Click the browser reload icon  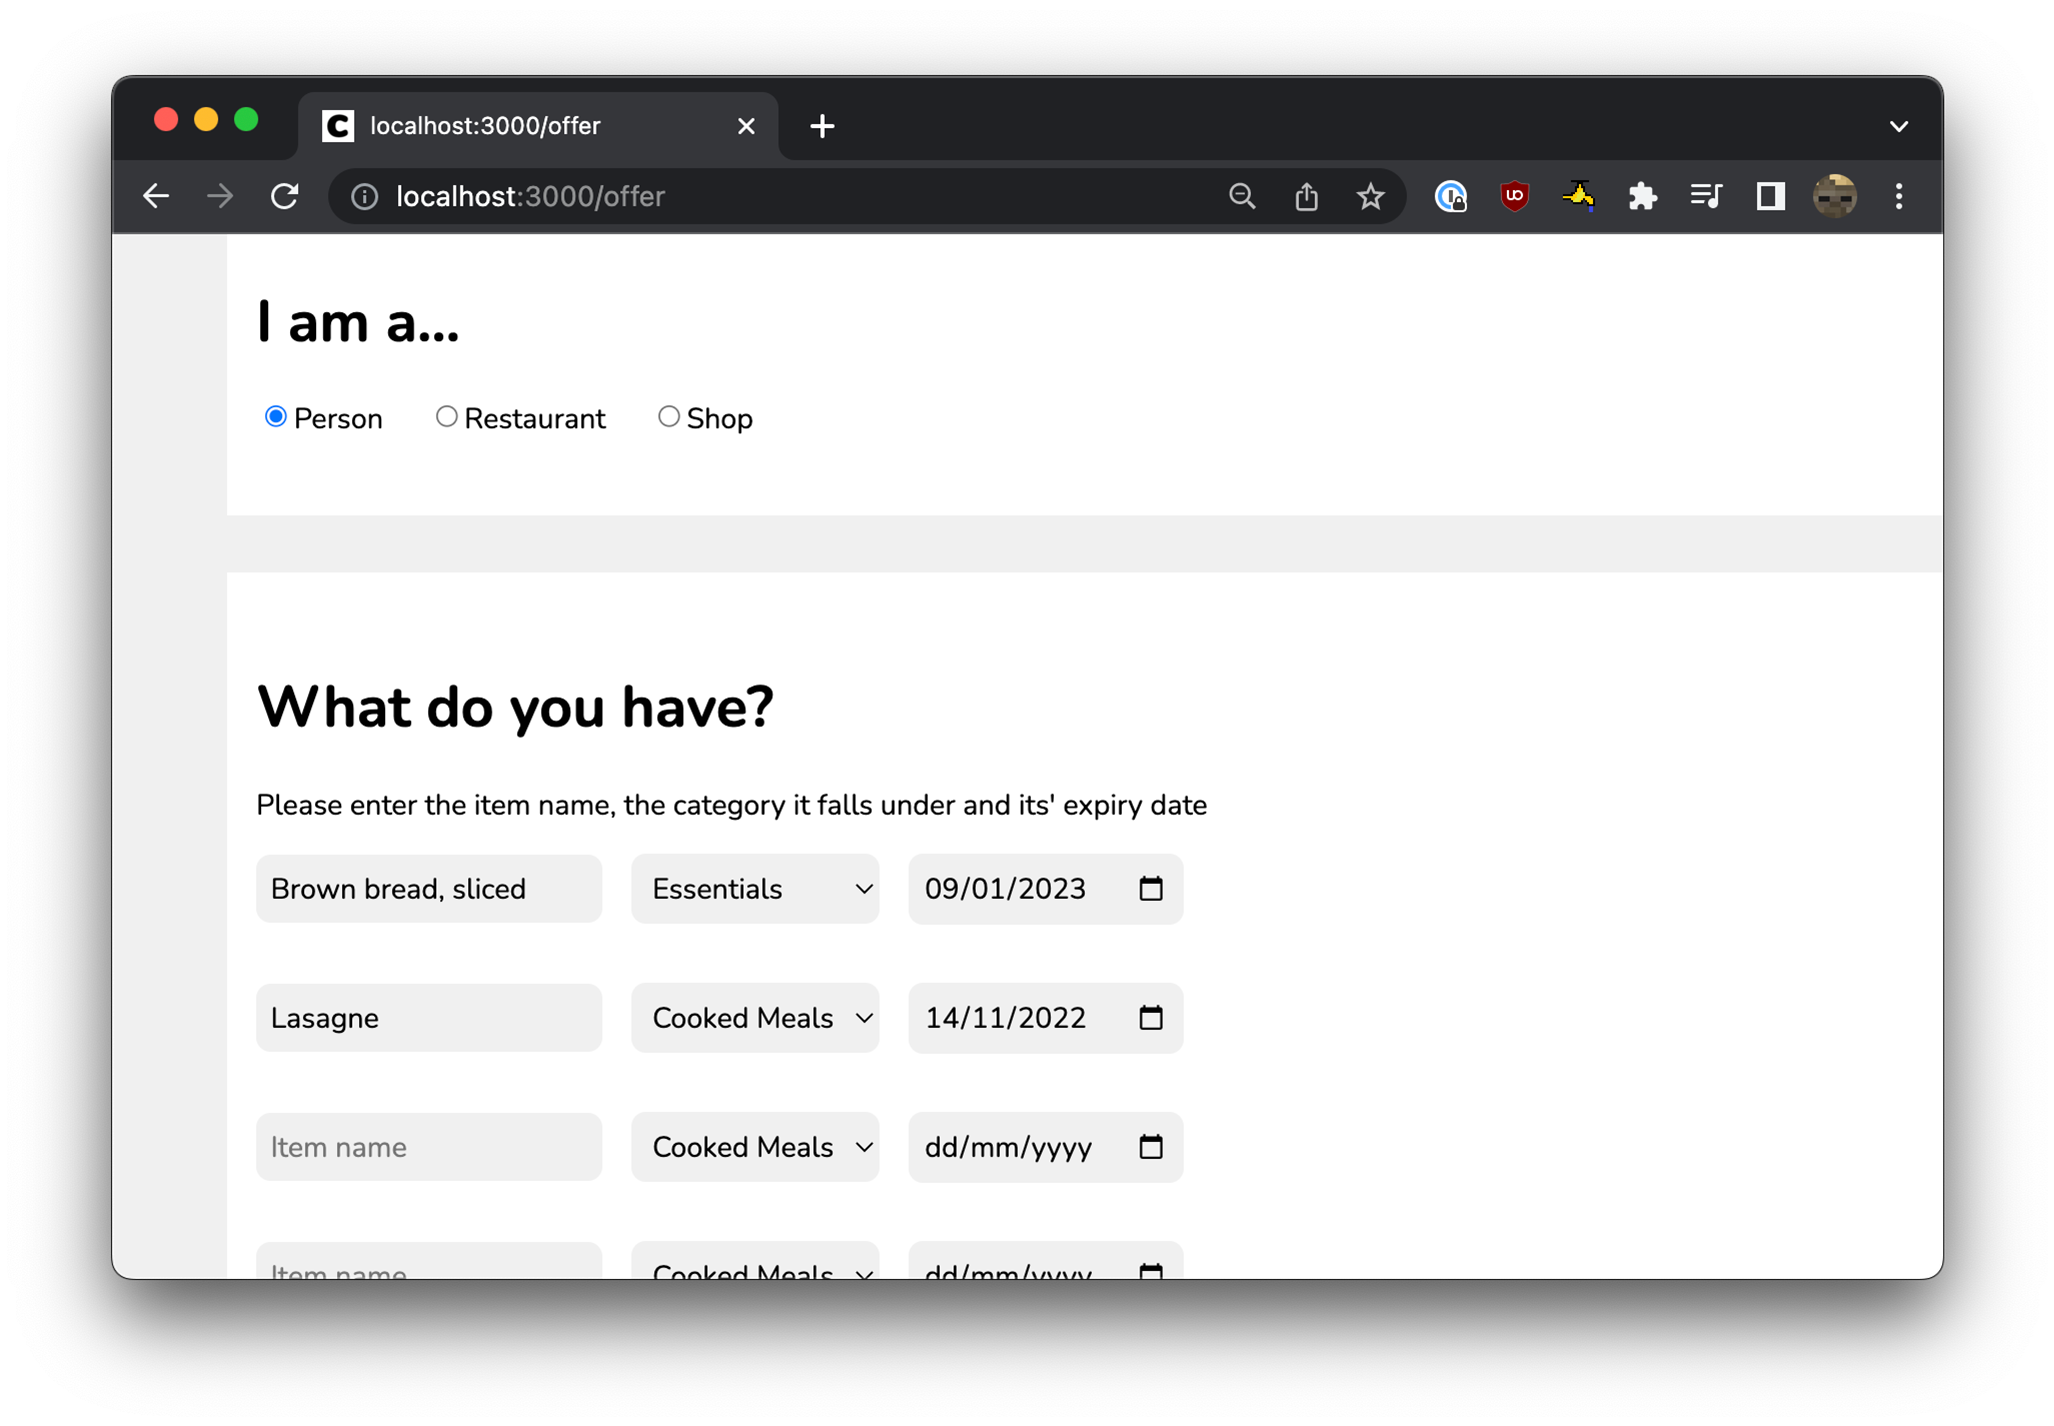tap(285, 196)
